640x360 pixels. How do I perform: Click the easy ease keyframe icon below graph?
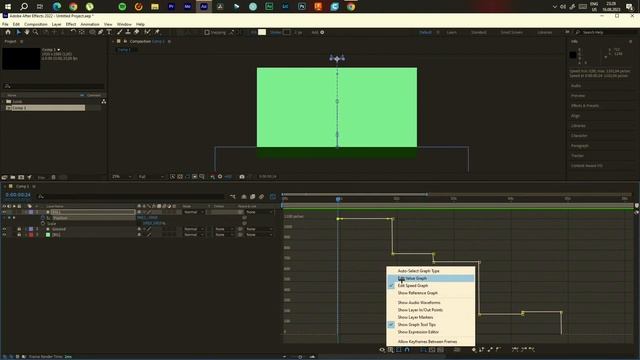515,349
